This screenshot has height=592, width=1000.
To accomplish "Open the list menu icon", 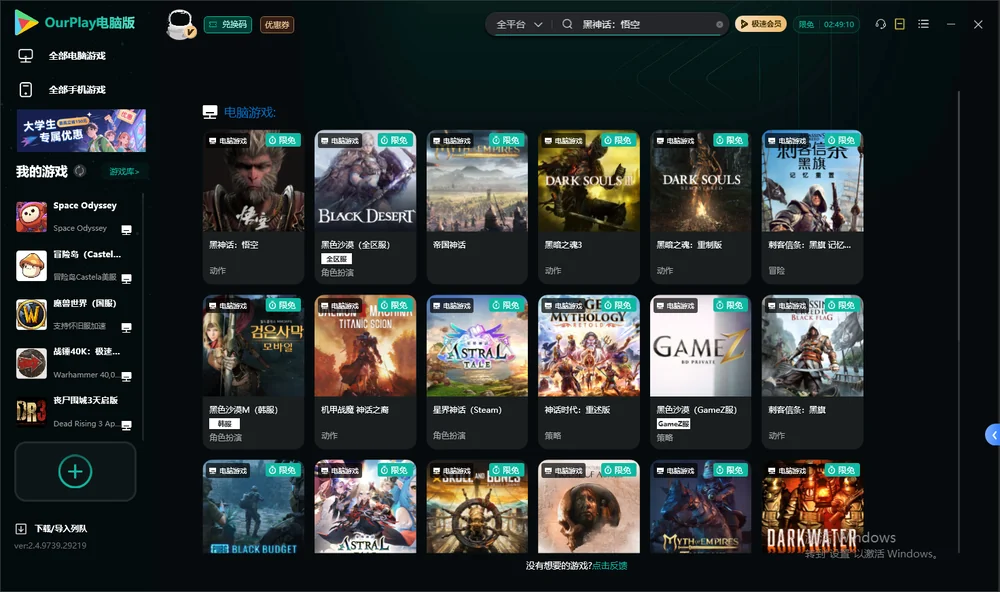I will point(923,24).
